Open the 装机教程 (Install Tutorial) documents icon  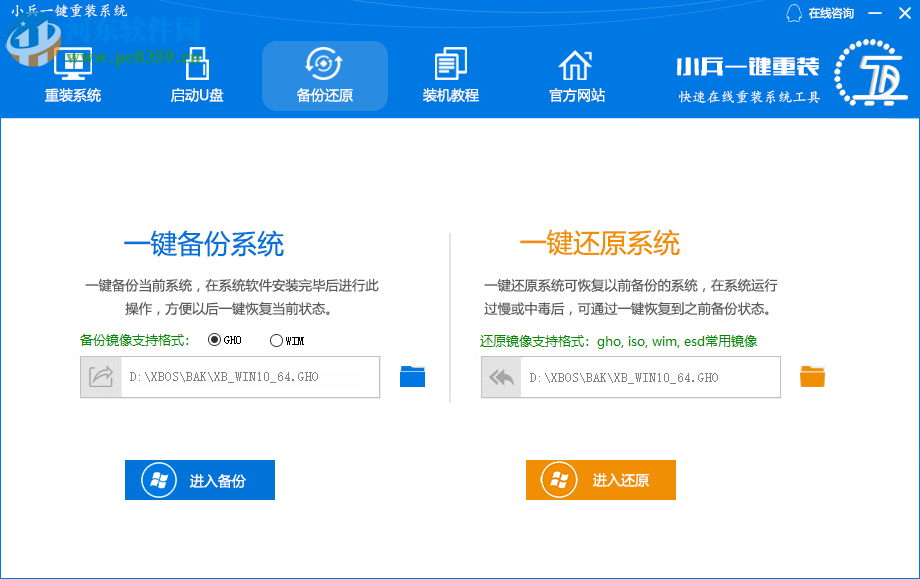click(x=449, y=62)
